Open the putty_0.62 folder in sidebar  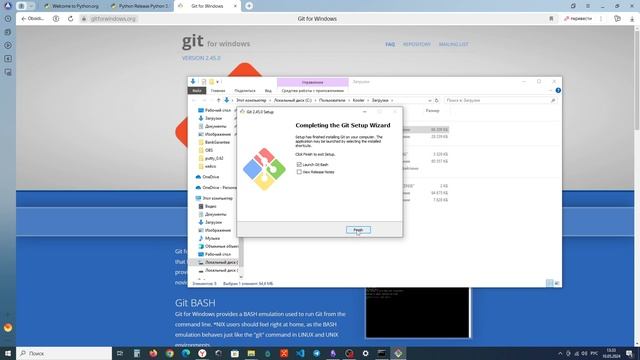click(211, 158)
